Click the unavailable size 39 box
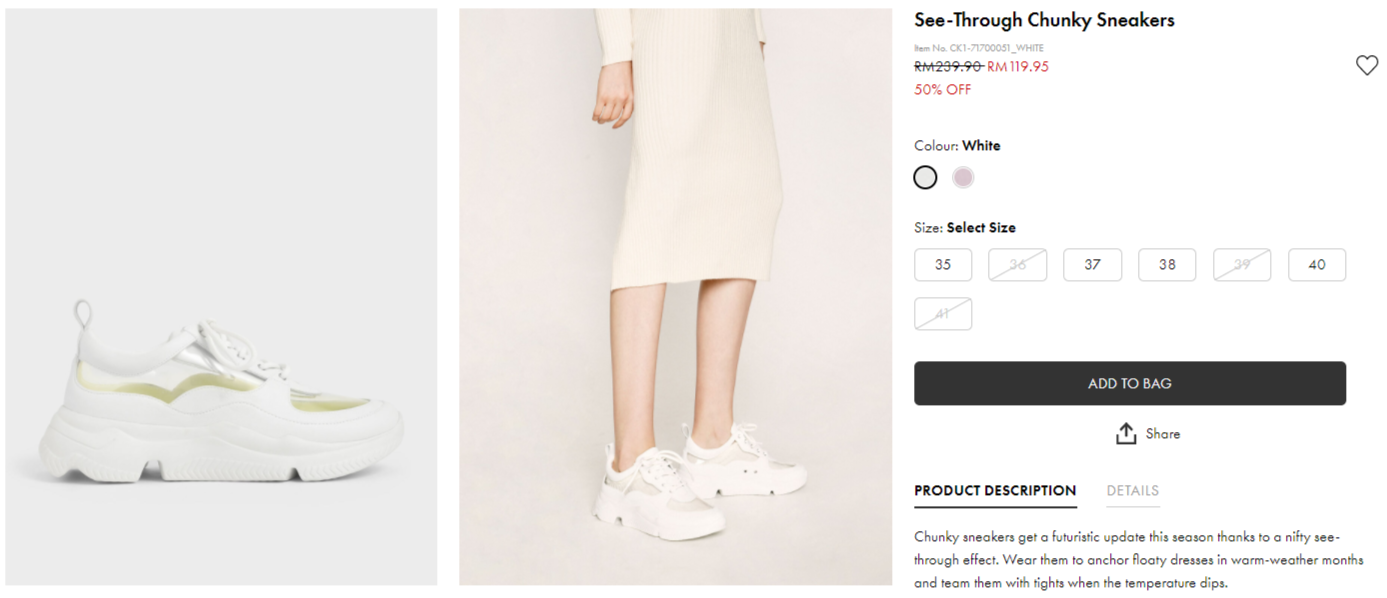1387x598 pixels. click(1242, 265)
